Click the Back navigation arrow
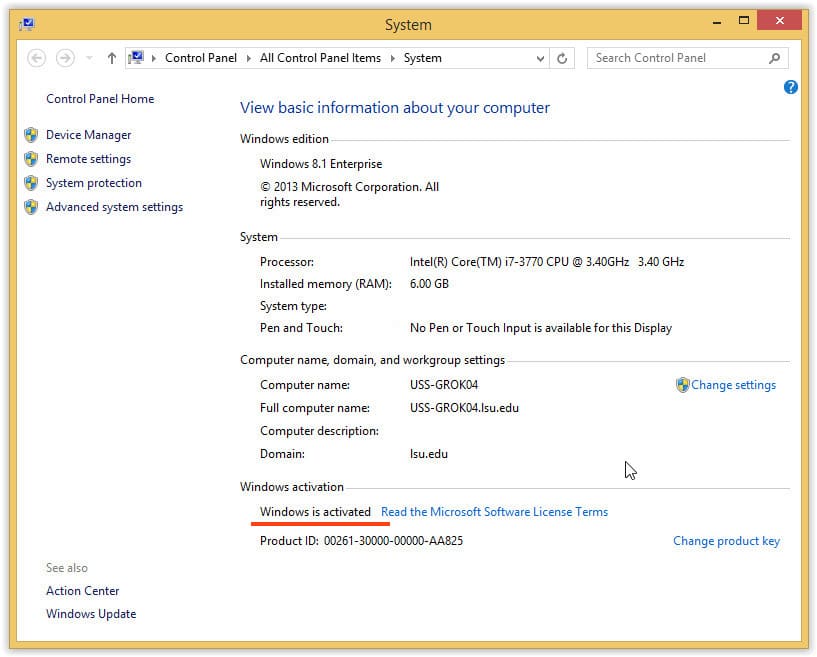 coord(37,58)
